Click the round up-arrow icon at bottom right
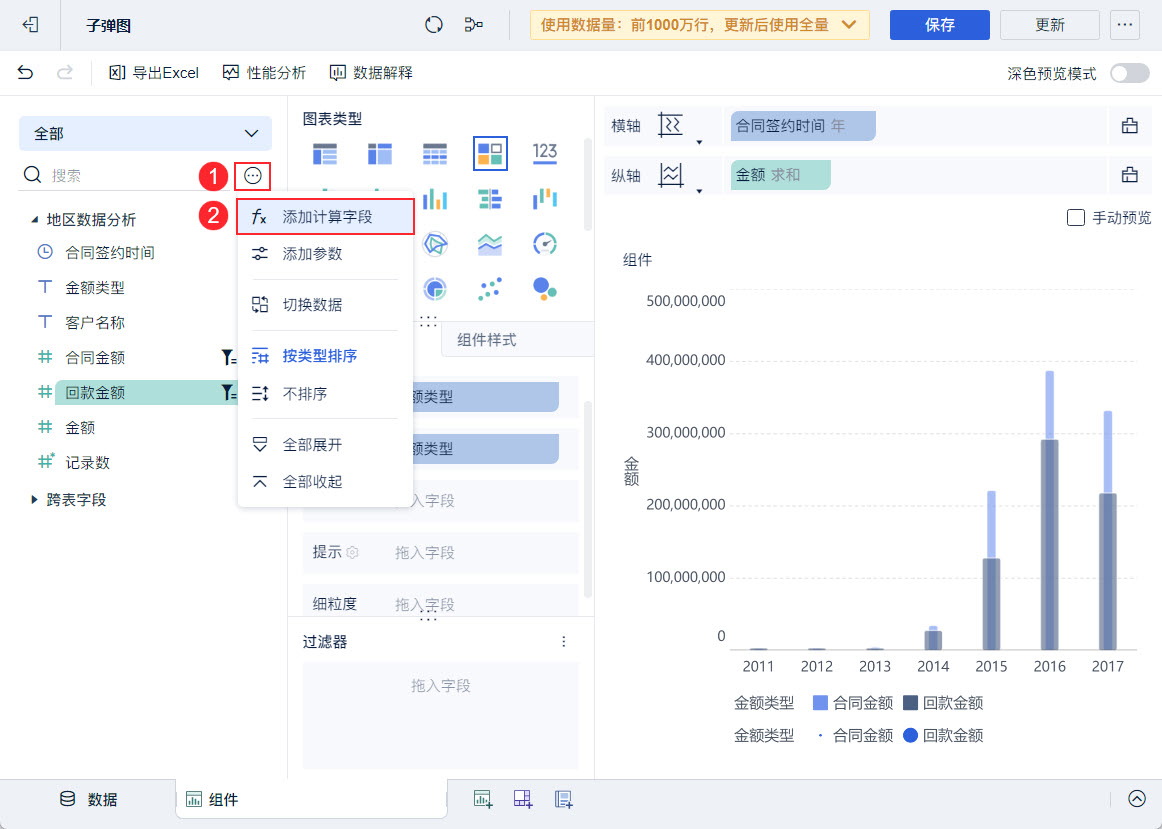This screenshot has width=1162, height=829. [x=1137, y=799]
